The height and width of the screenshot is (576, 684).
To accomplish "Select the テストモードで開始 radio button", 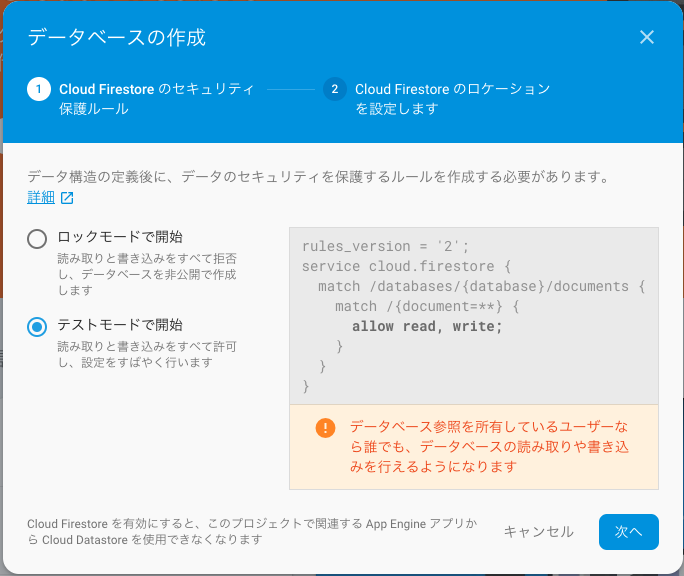I will [37, 326].
